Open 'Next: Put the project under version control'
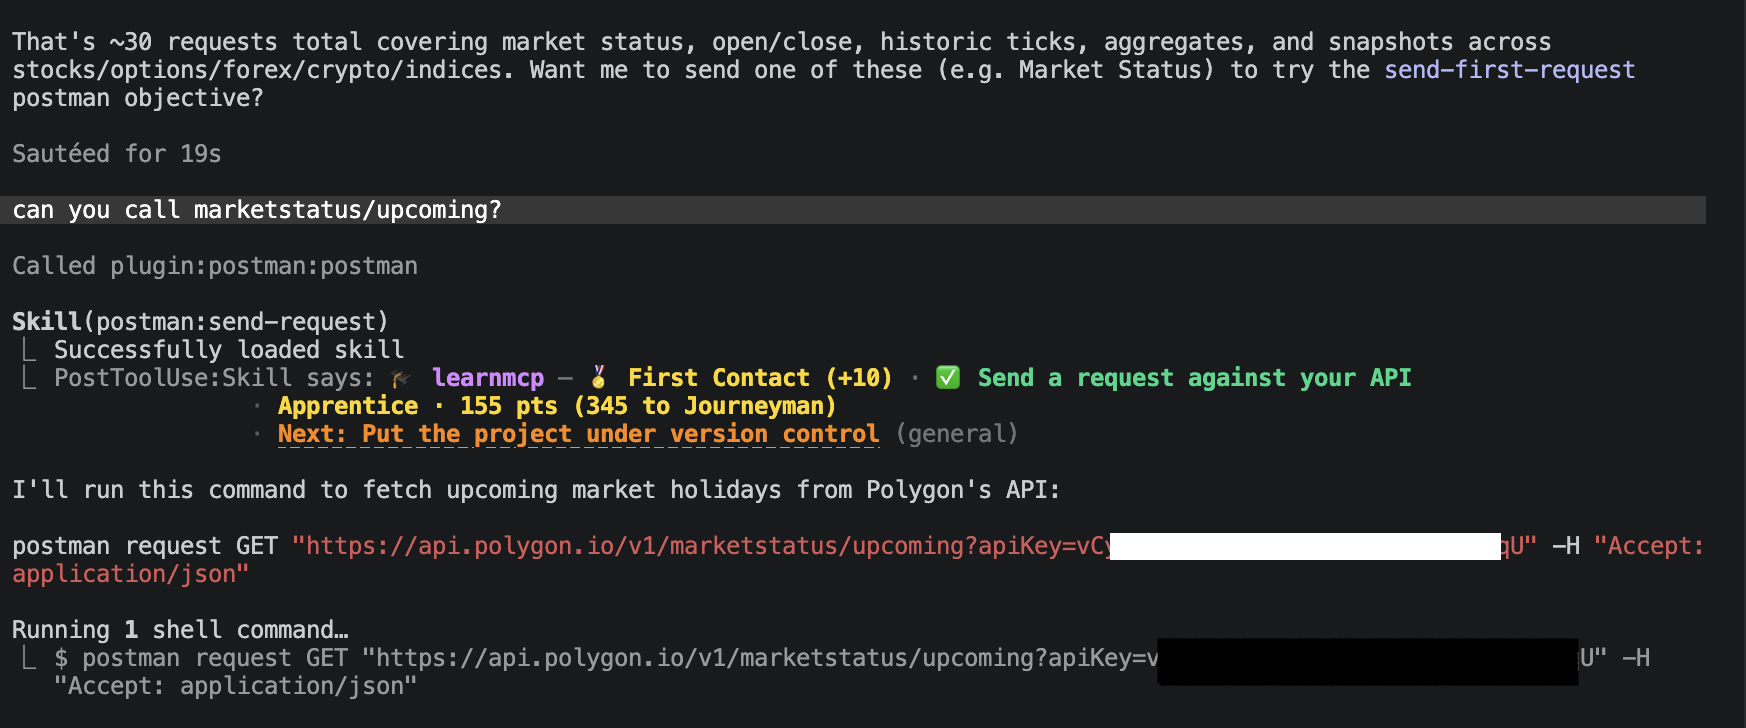The image size is (1746, 728). pyautogui.click(x=578, y=434)
